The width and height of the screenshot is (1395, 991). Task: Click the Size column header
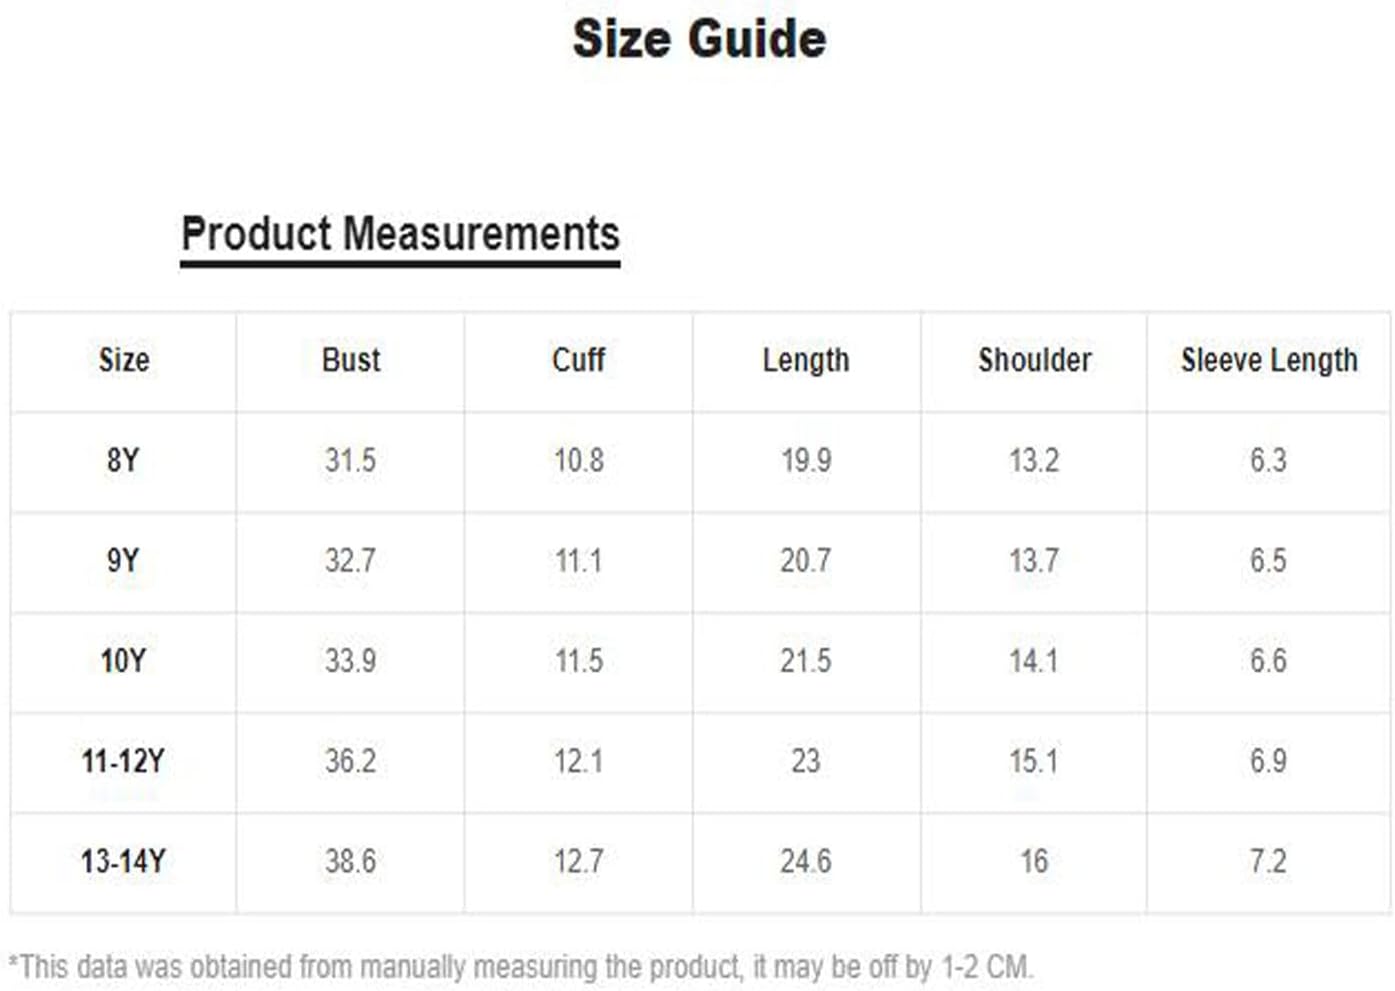[x=124, y=360]
